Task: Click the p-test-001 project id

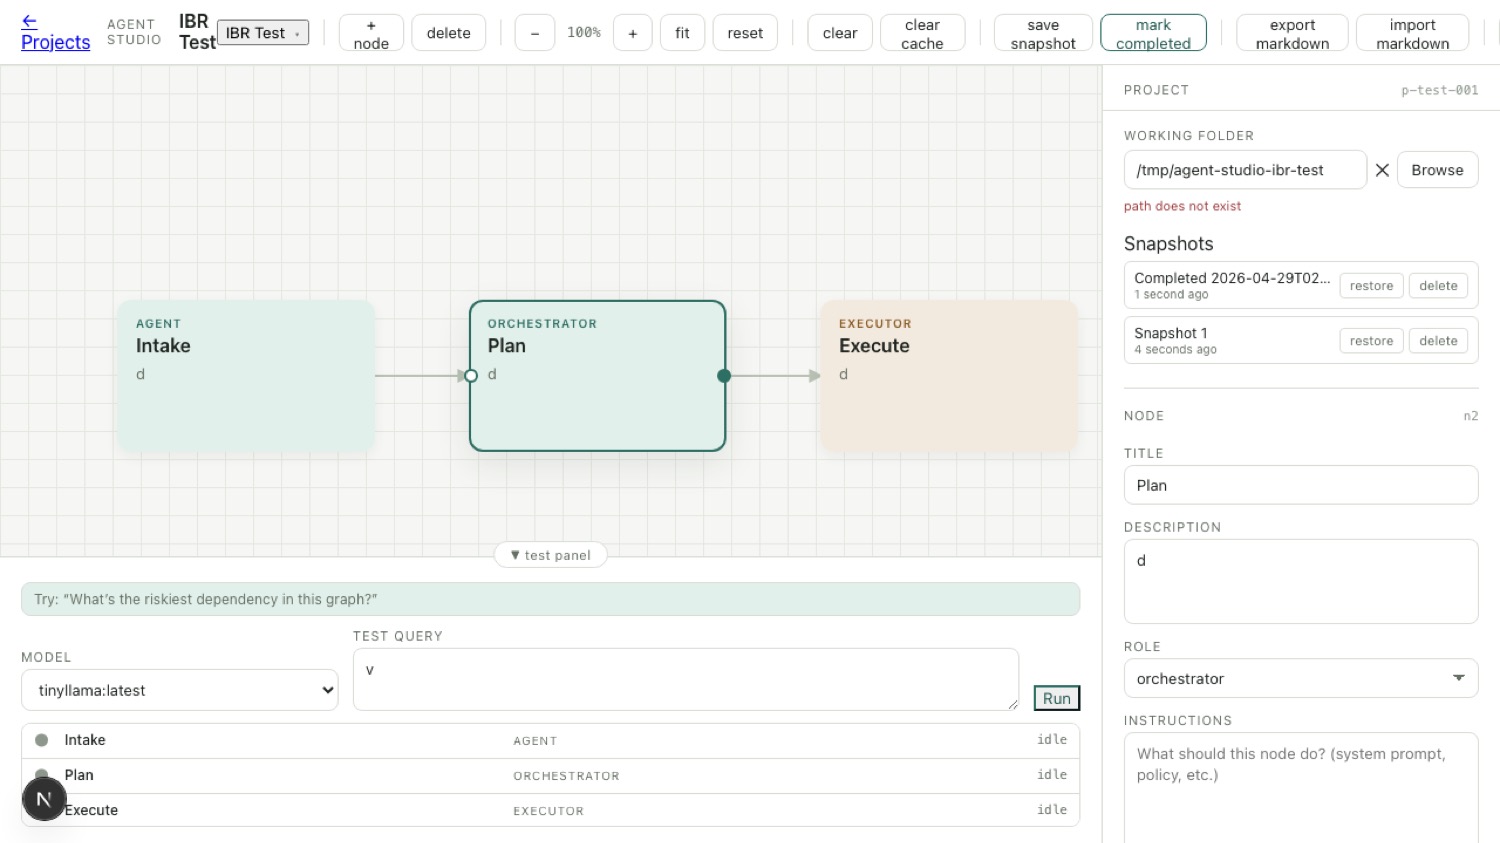Action: click(1439, 90)
